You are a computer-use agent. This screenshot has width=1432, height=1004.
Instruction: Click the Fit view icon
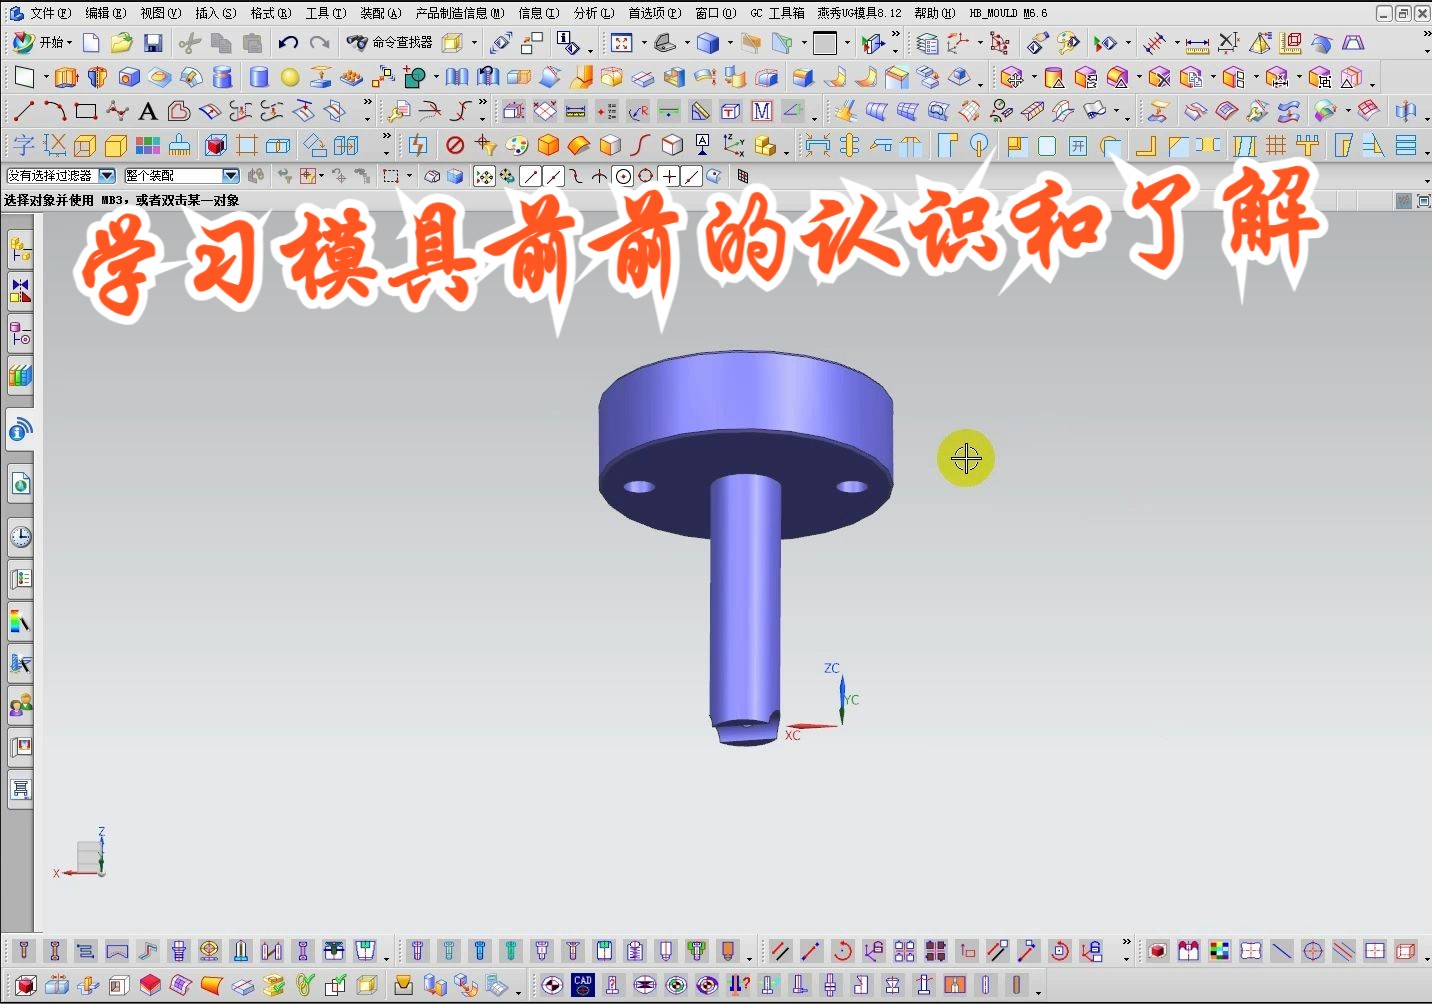[x=622, y=43]
